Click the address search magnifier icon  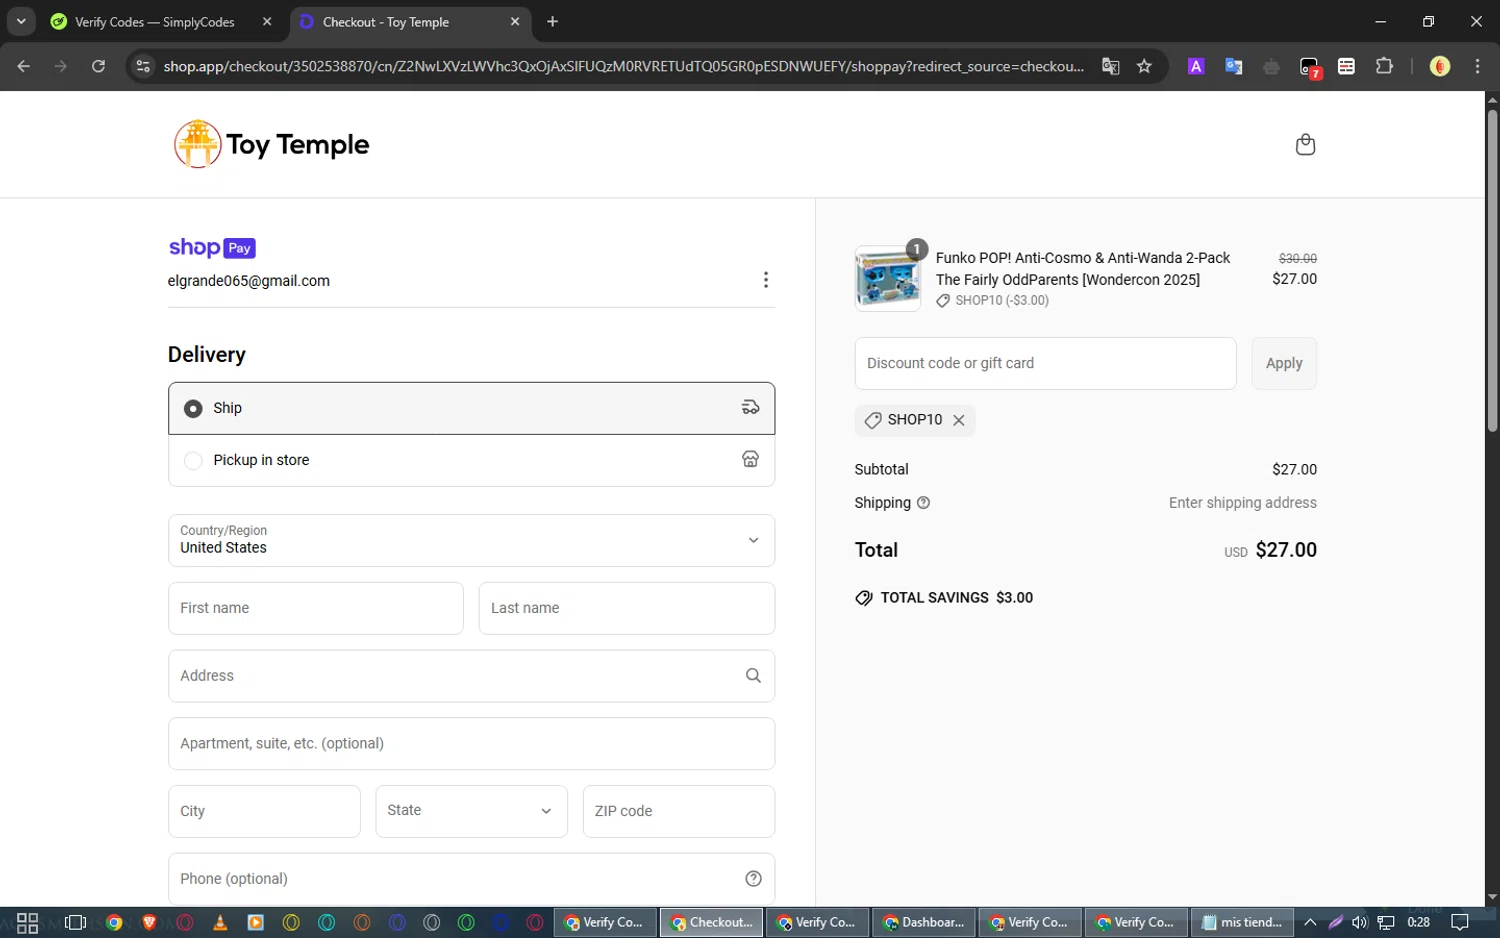(x=753, y=676)
